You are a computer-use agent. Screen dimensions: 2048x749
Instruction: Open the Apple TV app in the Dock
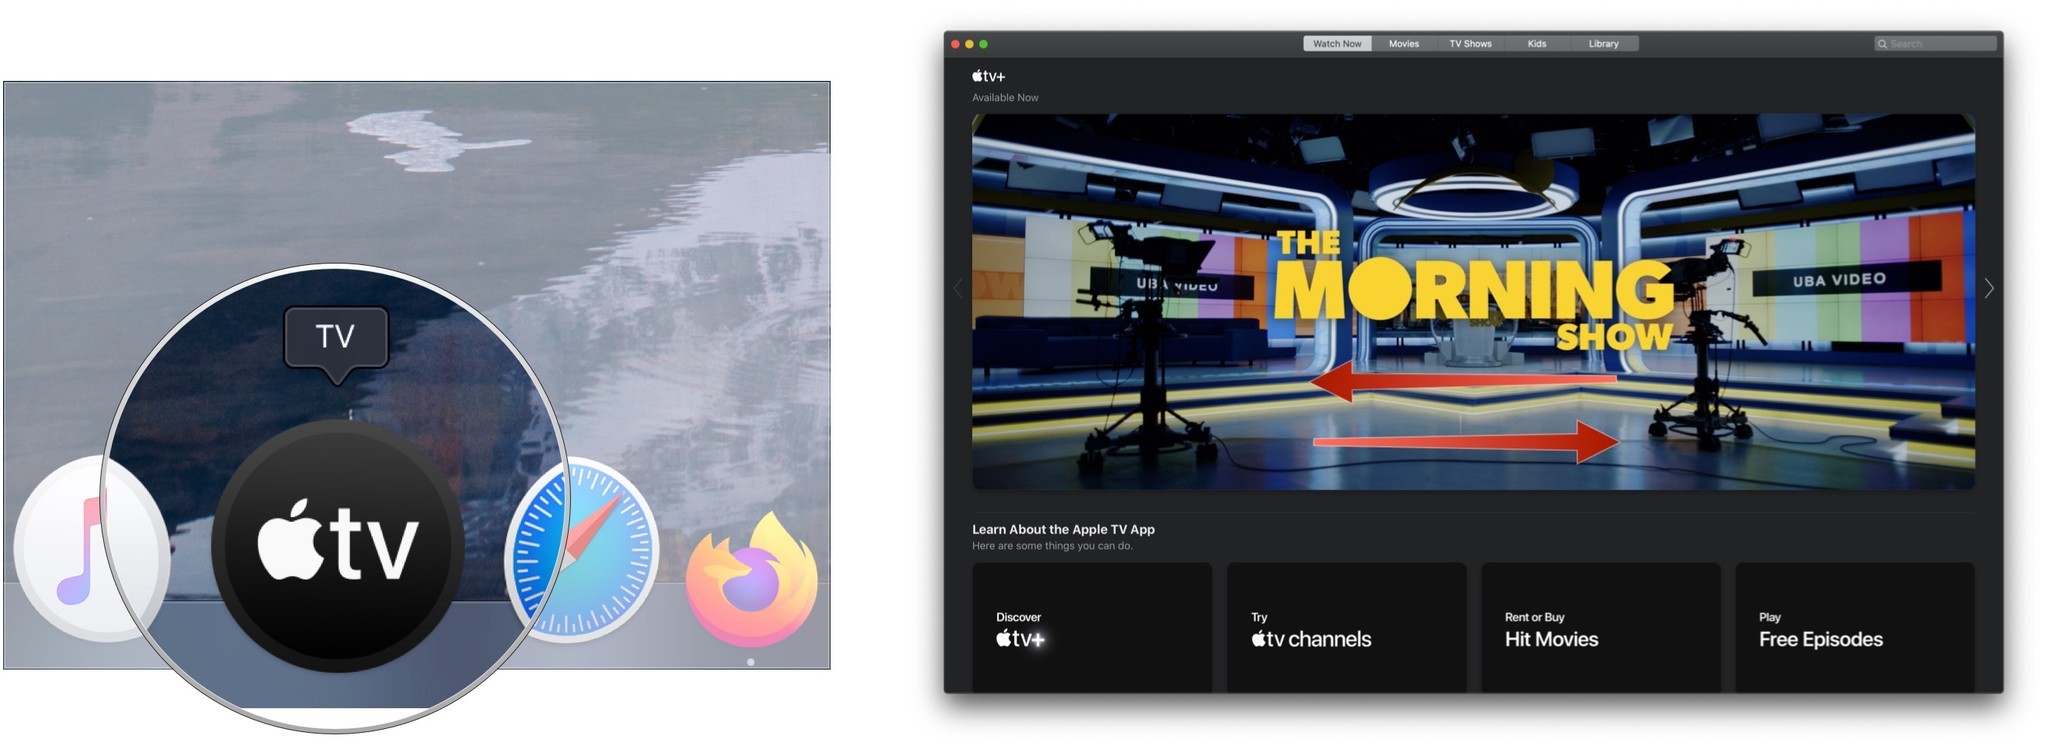tap(338, 546)
